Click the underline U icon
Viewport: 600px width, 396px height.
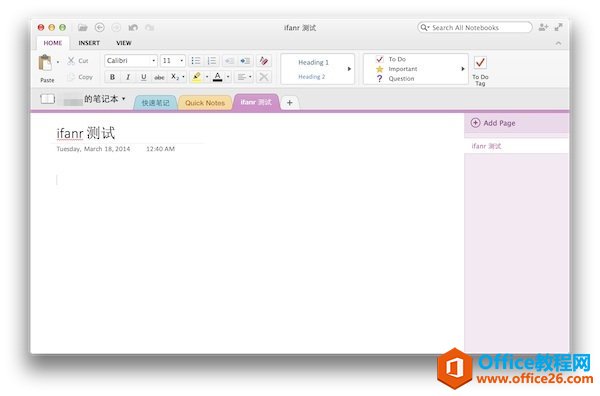(x=143, y=77)
